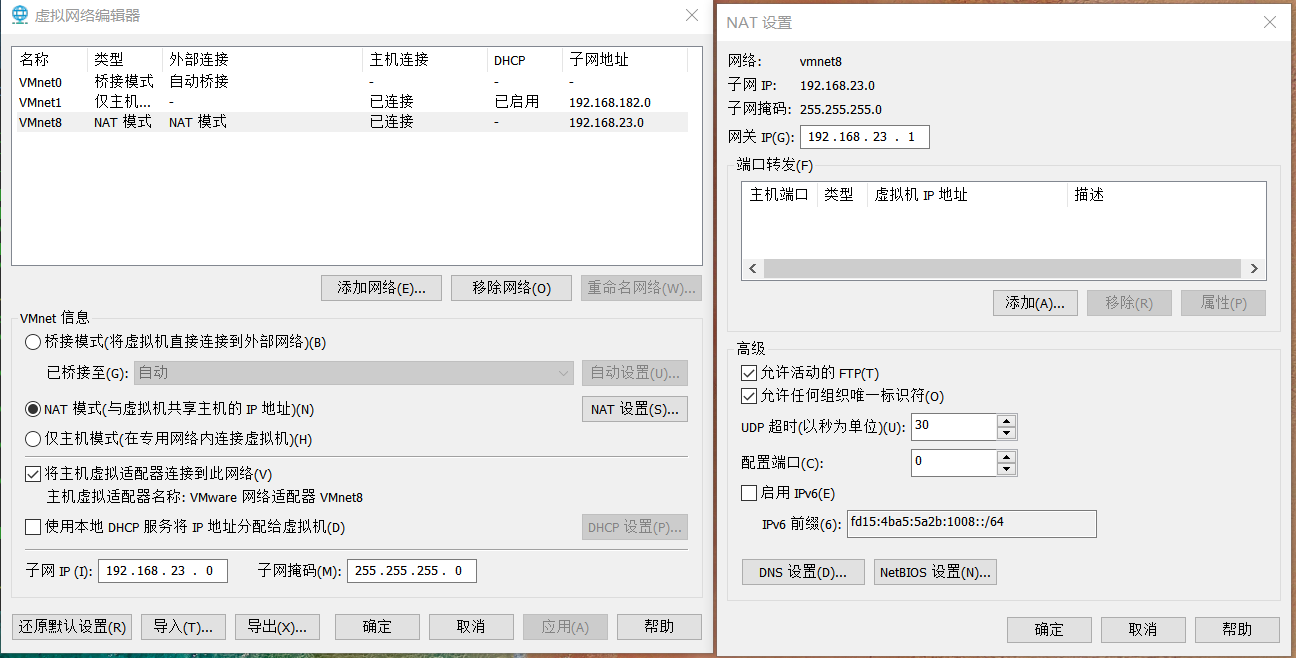Viewport: 1296px width, 658px height.
Task: Confirm with 确定 in network editor
Action: coord(377,627)
